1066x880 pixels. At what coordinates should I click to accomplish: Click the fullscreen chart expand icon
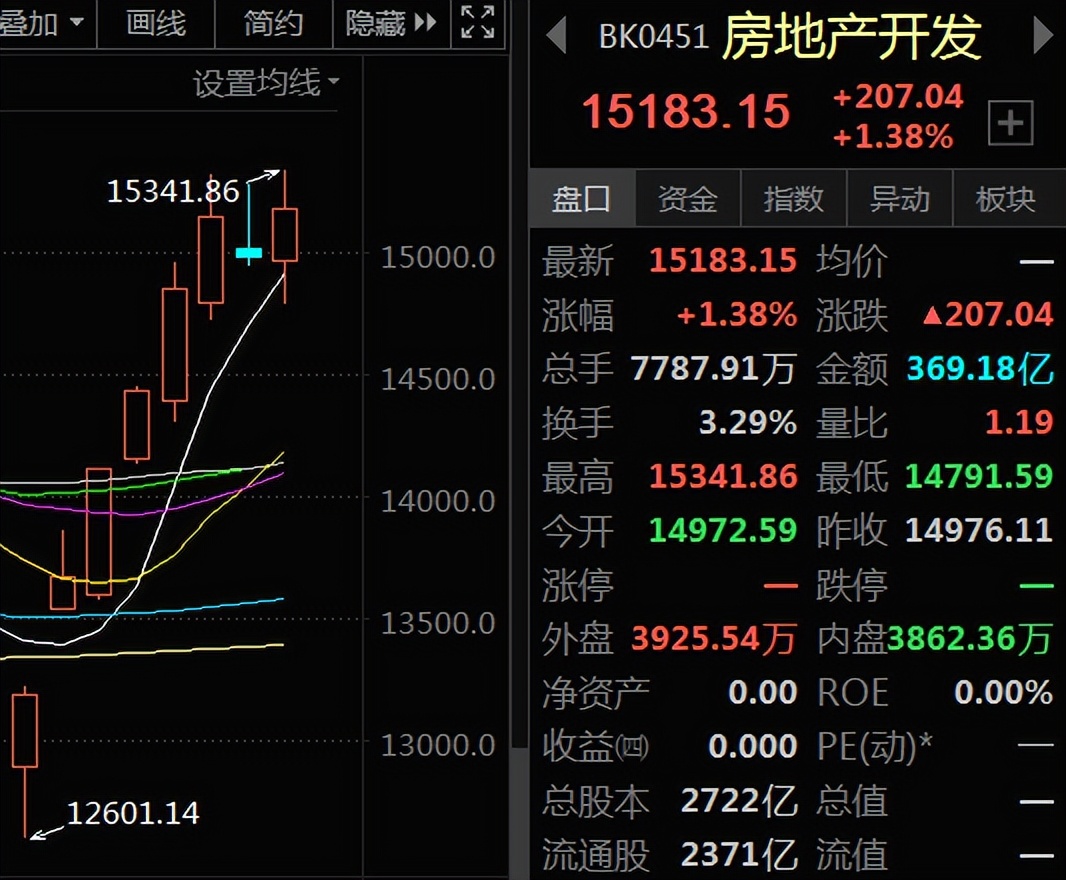point(477,22)
